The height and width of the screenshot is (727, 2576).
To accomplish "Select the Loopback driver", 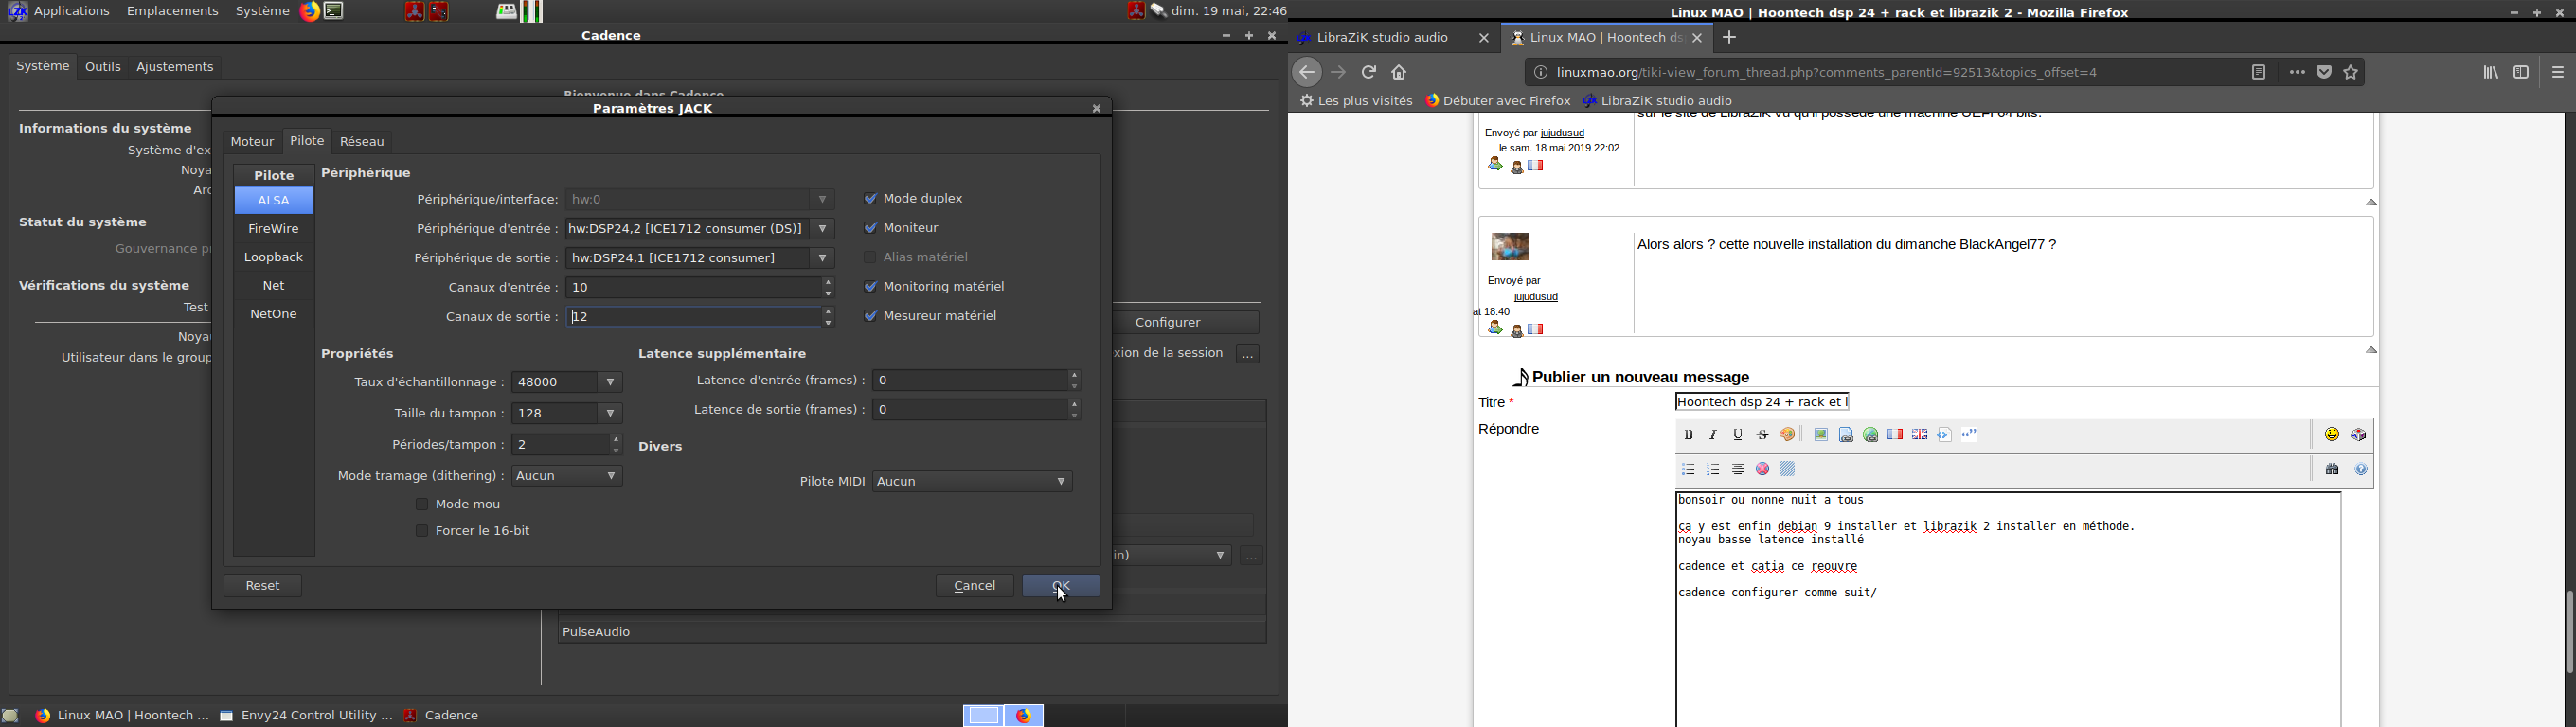I will [274, 258].
